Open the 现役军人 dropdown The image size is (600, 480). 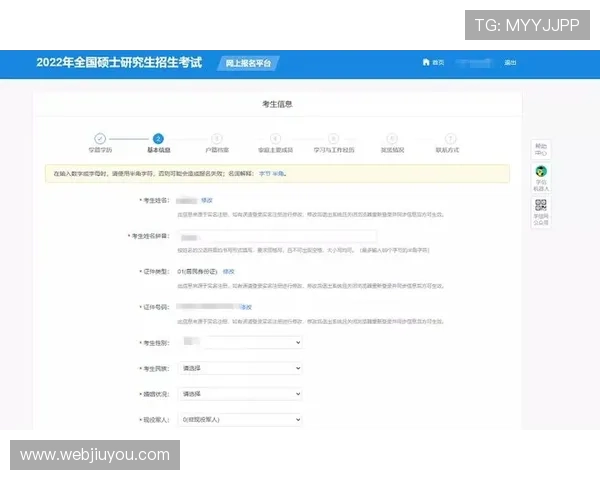click(240, 420)
